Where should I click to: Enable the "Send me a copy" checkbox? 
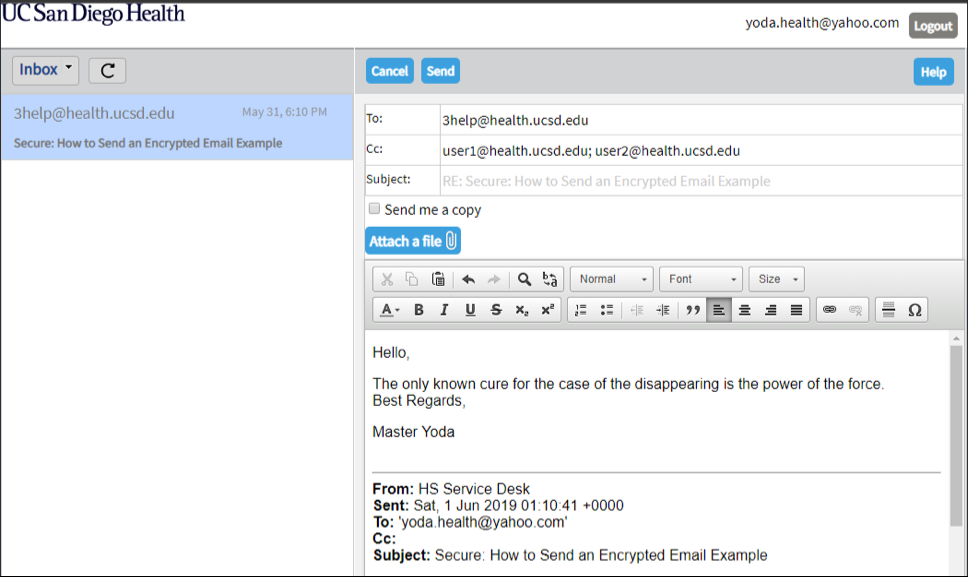click(375, 209)
